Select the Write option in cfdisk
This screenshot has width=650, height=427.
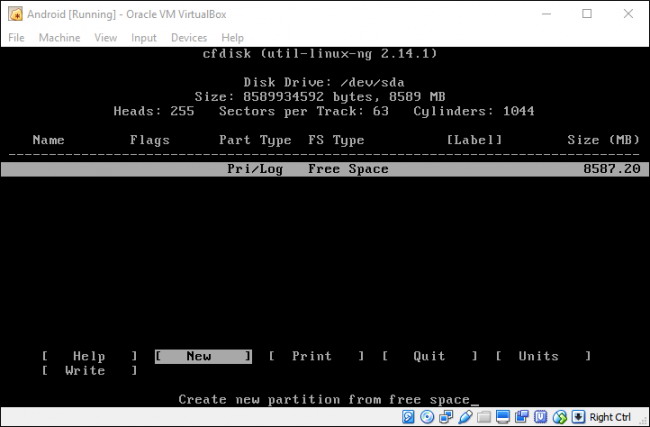pos(85,370)
